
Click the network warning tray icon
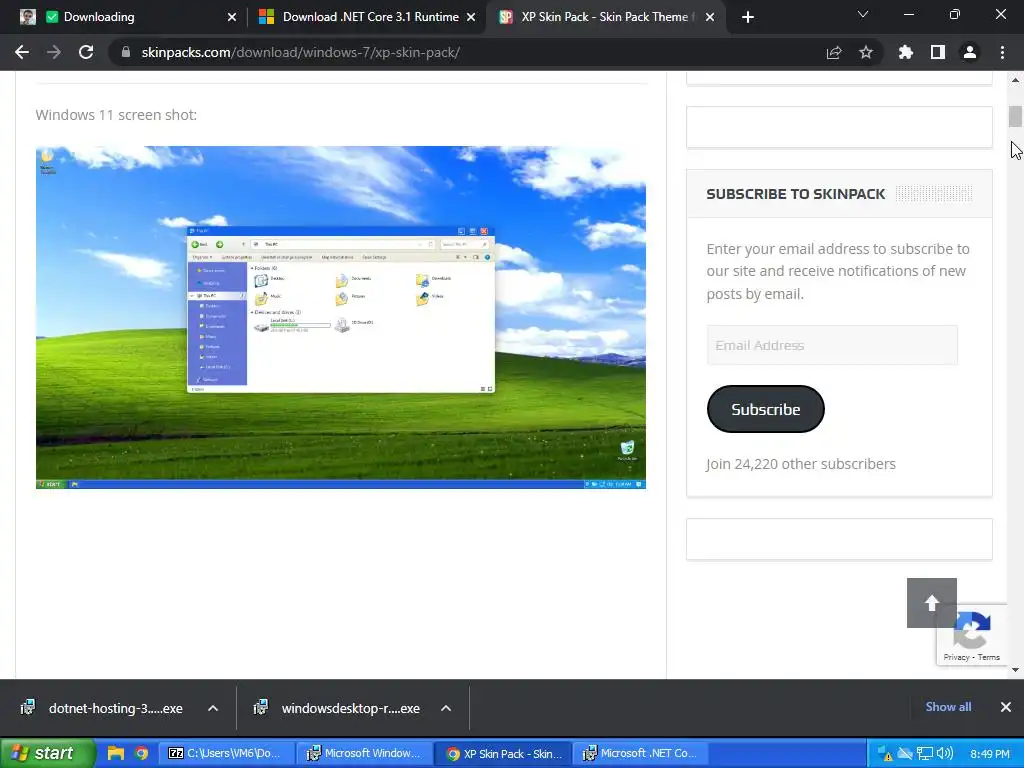885,754
